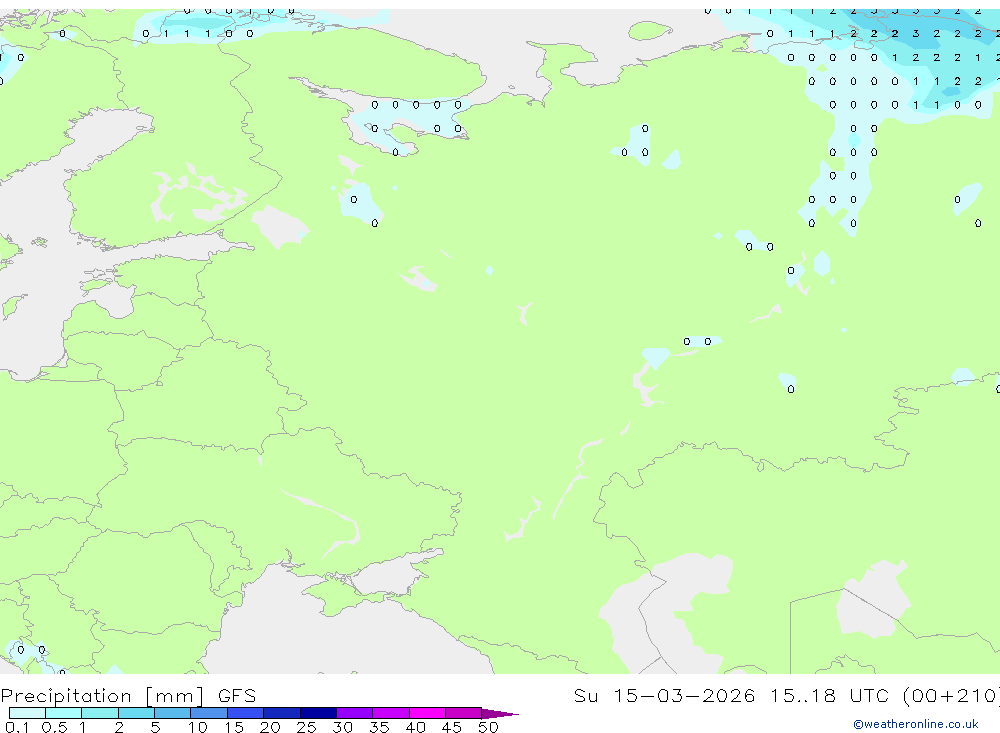
Task: Click the '(00+210)' run offset text
Action: click(952, 695)
